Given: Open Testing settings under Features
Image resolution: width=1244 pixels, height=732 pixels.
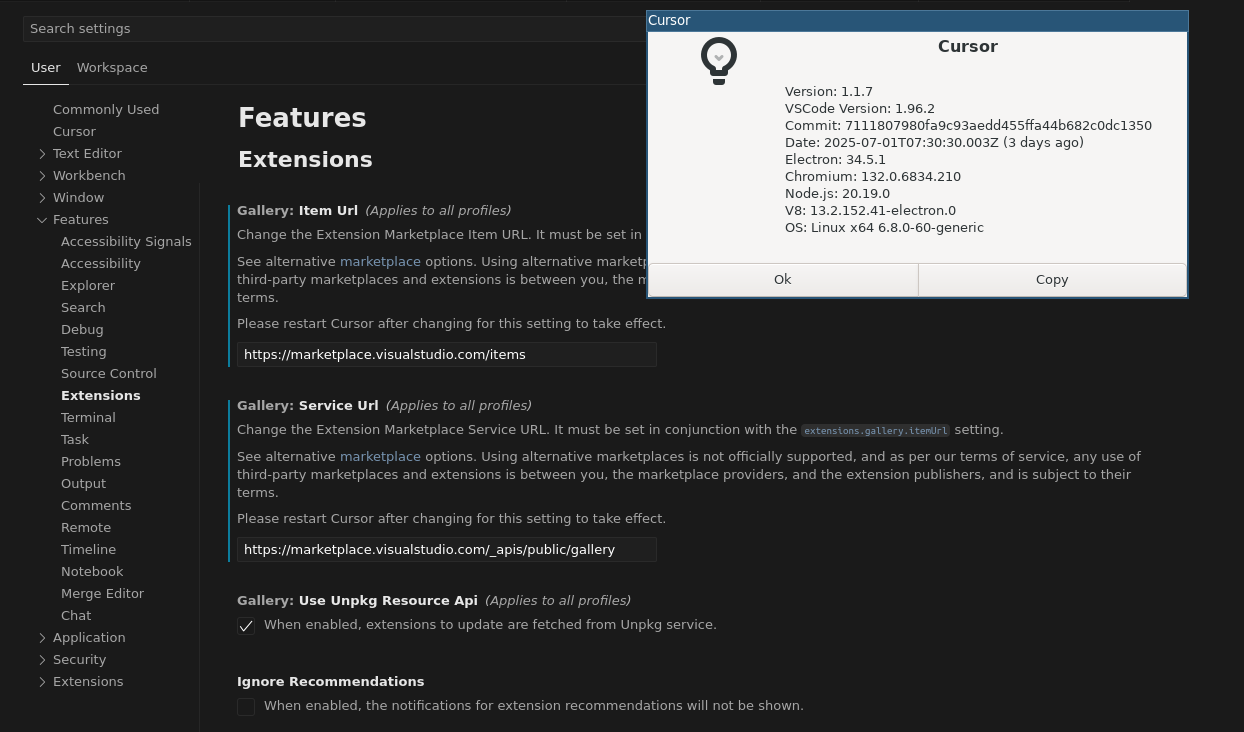Looking at the screenshot, I should click(x=84, y=352).
